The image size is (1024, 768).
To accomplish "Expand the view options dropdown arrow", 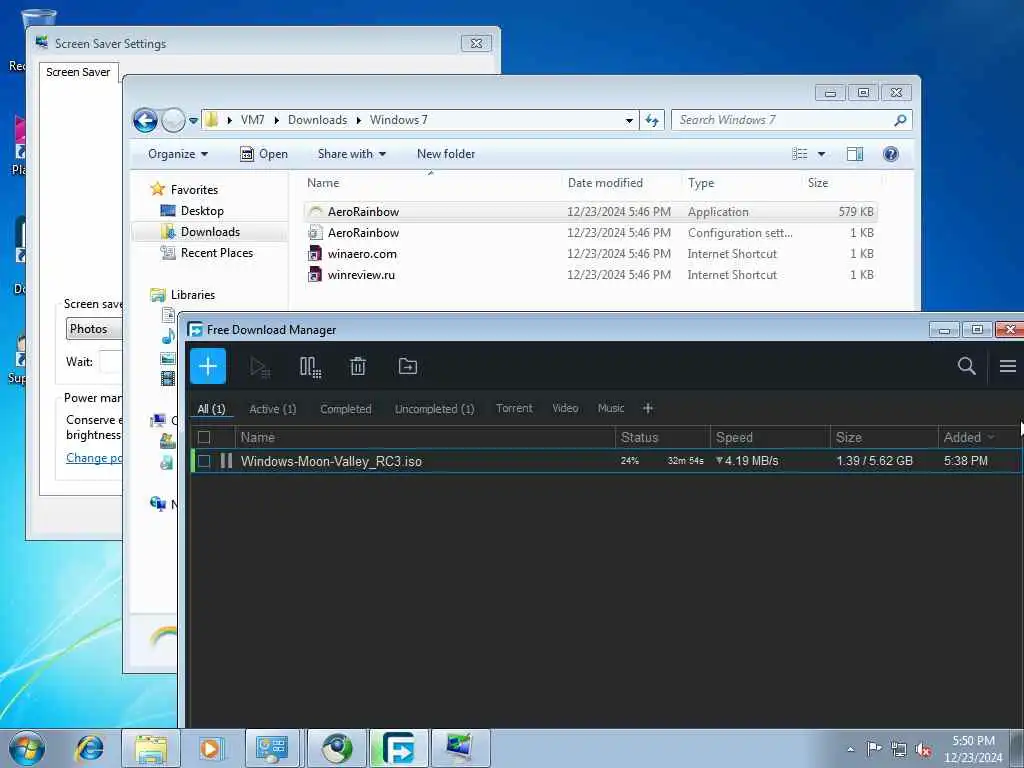I will (822, 154).
